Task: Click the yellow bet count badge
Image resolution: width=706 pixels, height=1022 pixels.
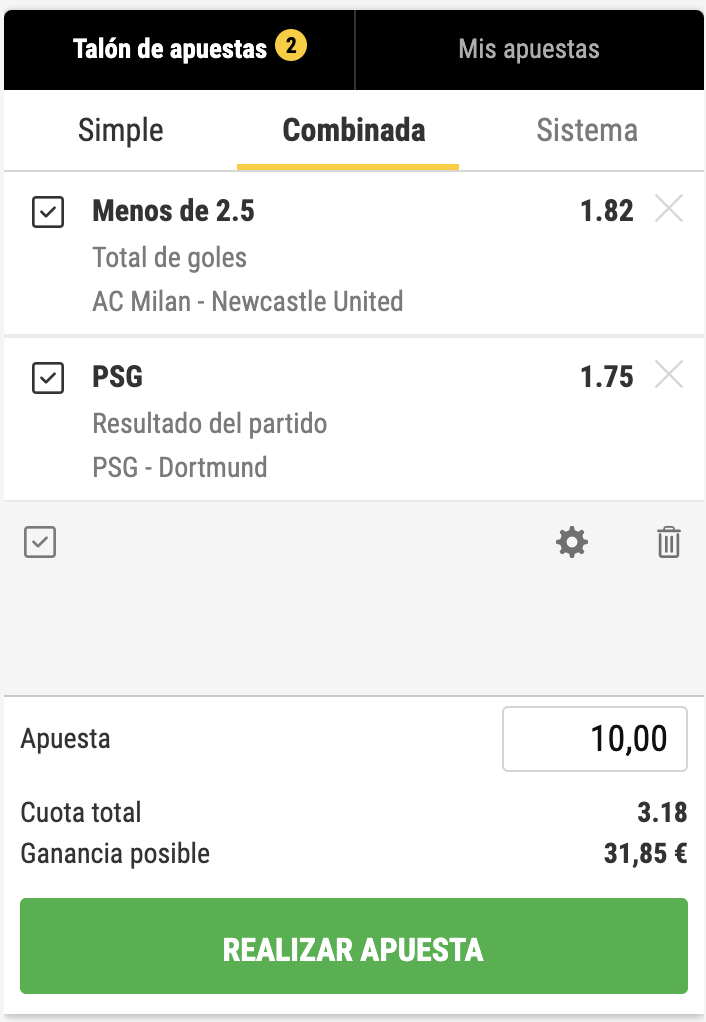Action: [291, 46]
